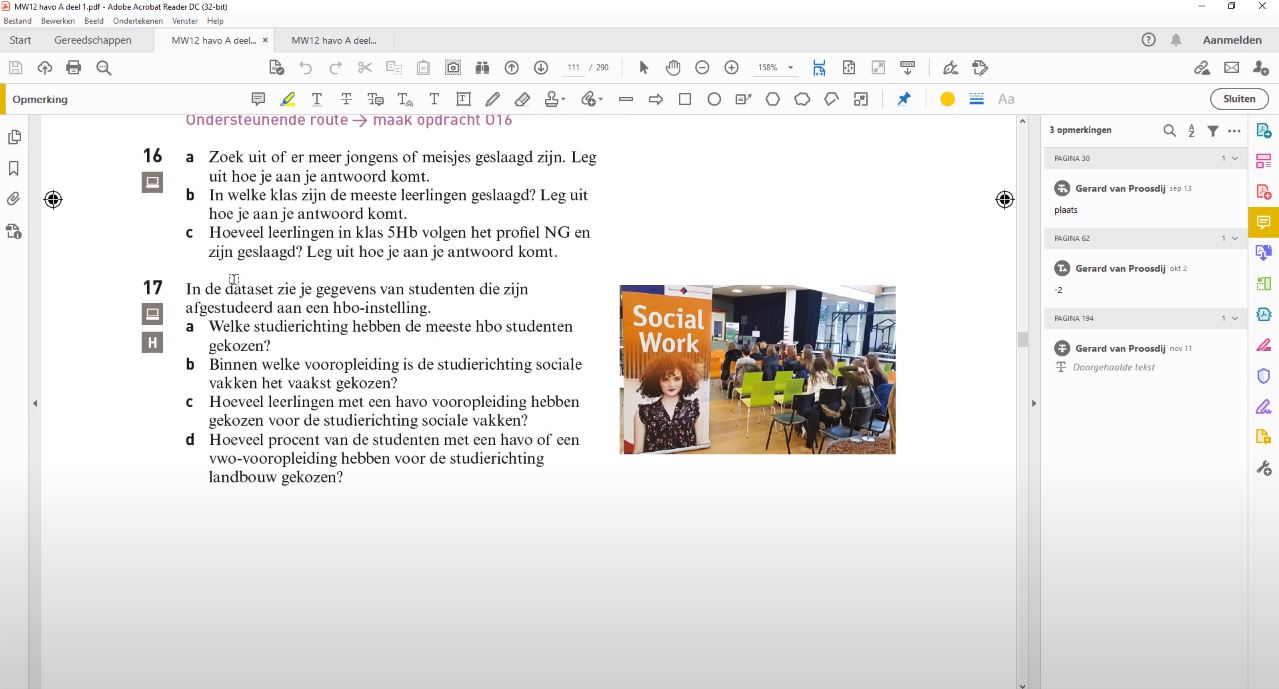Open the Ondertekenen menu
The height and width of the screenshot is (689, 1279).
[x=138, y=21]
